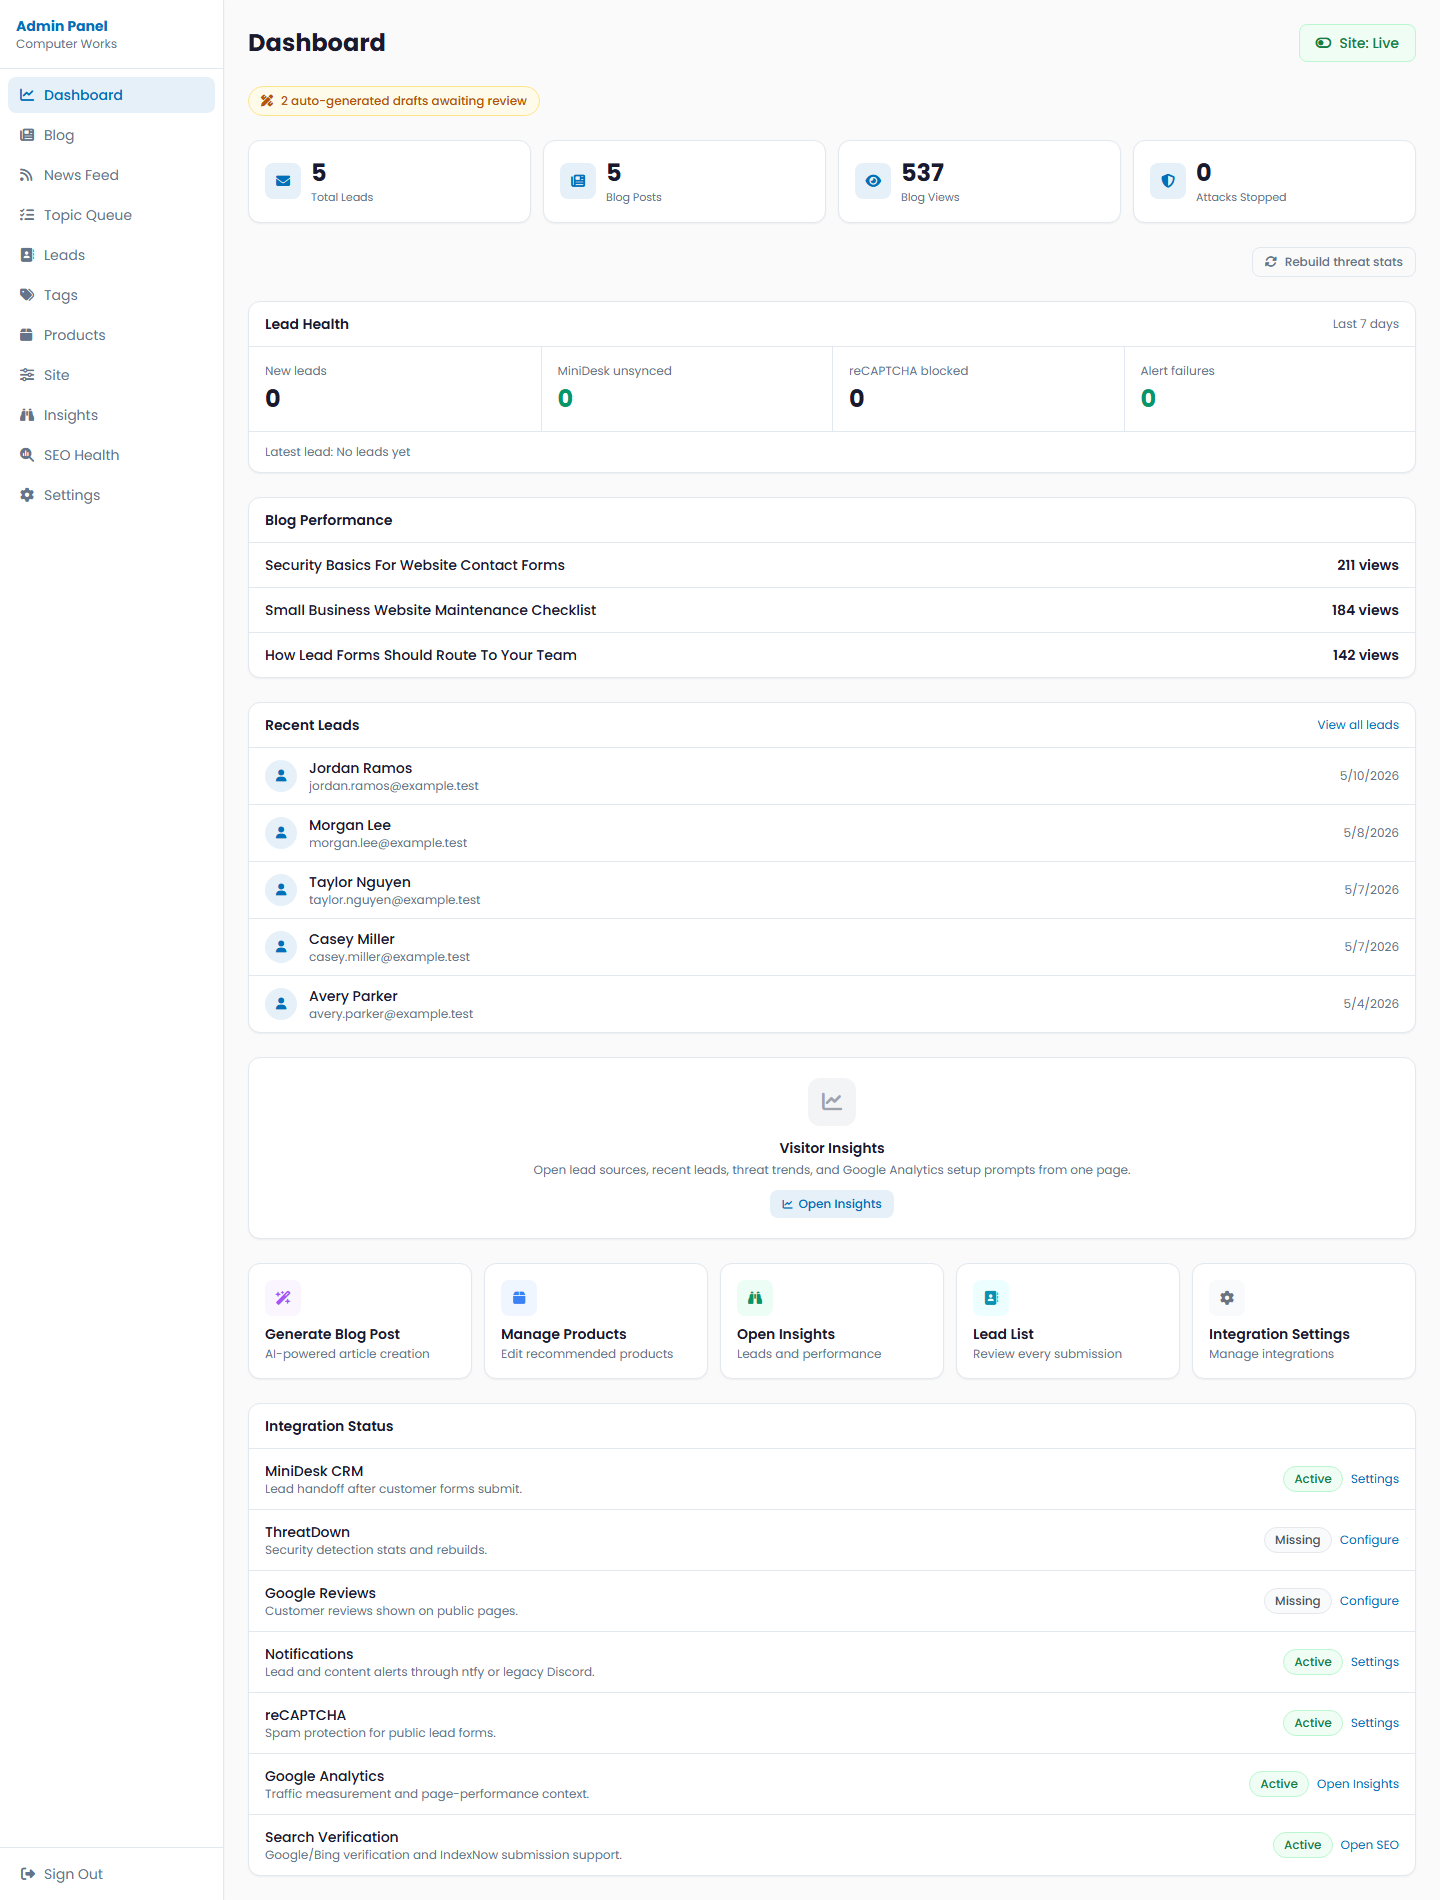Click the Dashboard chart icon in sidebar
The image size is (1440, 1900).
tap(27, 95)
